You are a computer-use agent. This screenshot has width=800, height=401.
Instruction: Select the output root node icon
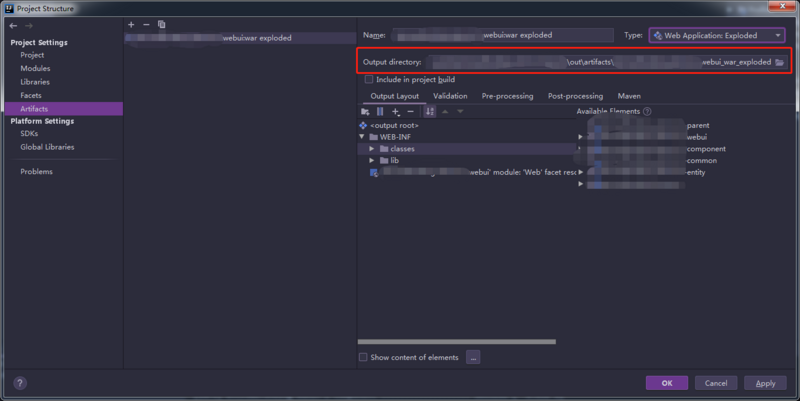pos(363,126)
